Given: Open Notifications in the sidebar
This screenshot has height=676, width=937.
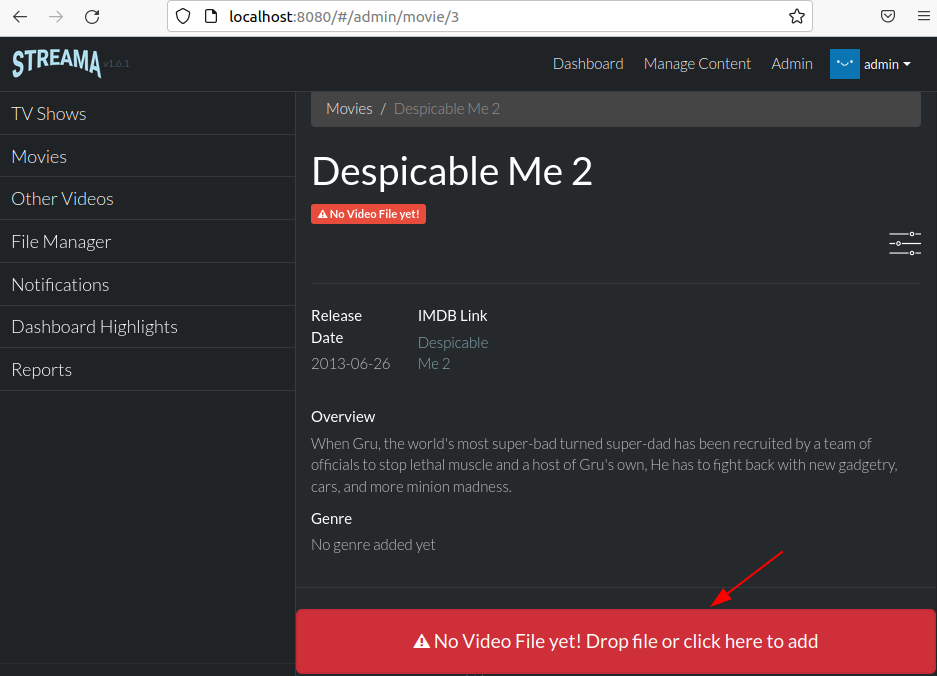Looking at the screenshot, I should [148, 285].
